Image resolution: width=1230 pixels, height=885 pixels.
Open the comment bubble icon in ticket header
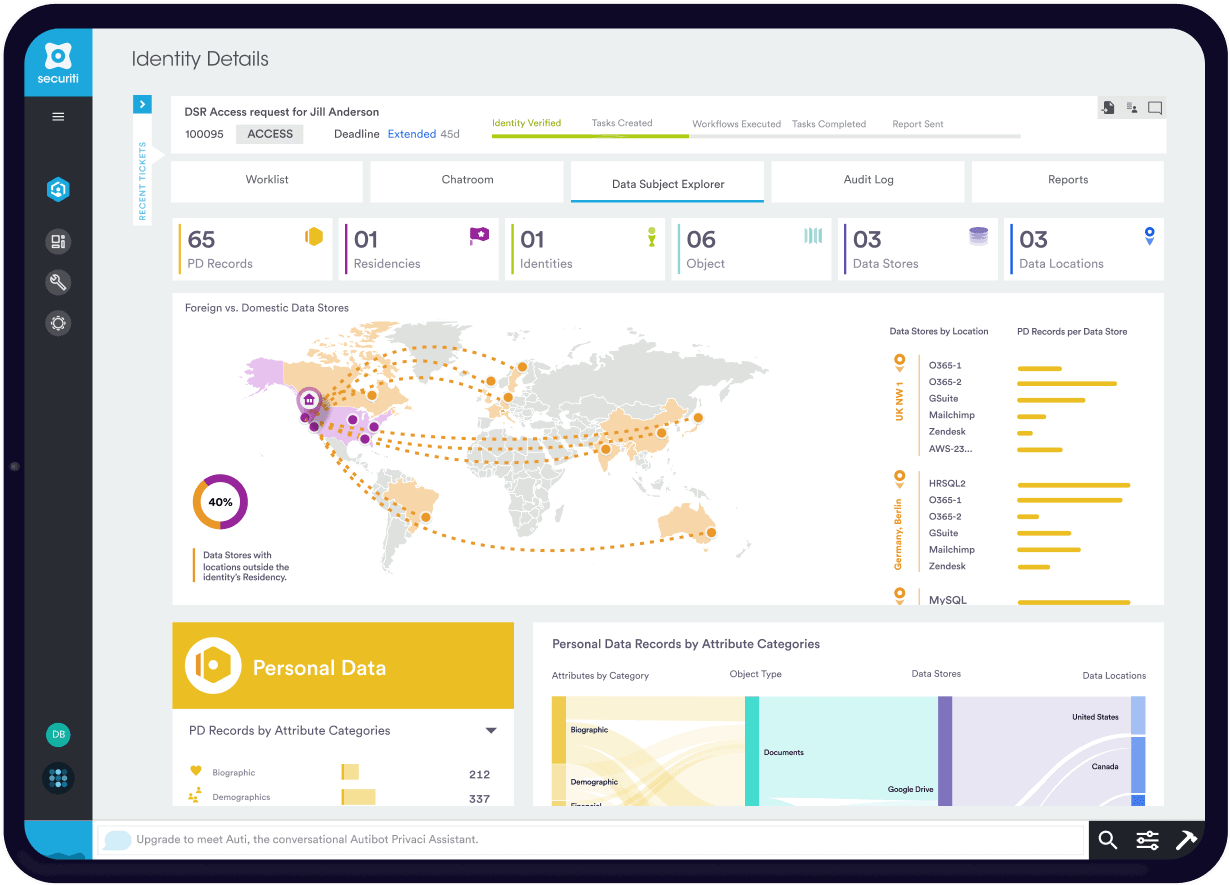pyautogui.click(x=1155, y=108)
